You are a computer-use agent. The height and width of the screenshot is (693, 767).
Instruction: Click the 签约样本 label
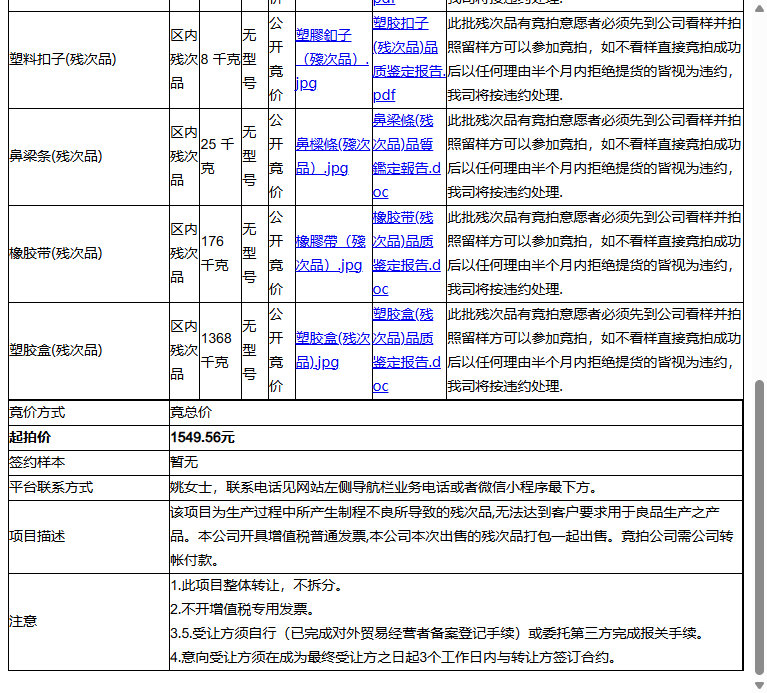(37, 462)
